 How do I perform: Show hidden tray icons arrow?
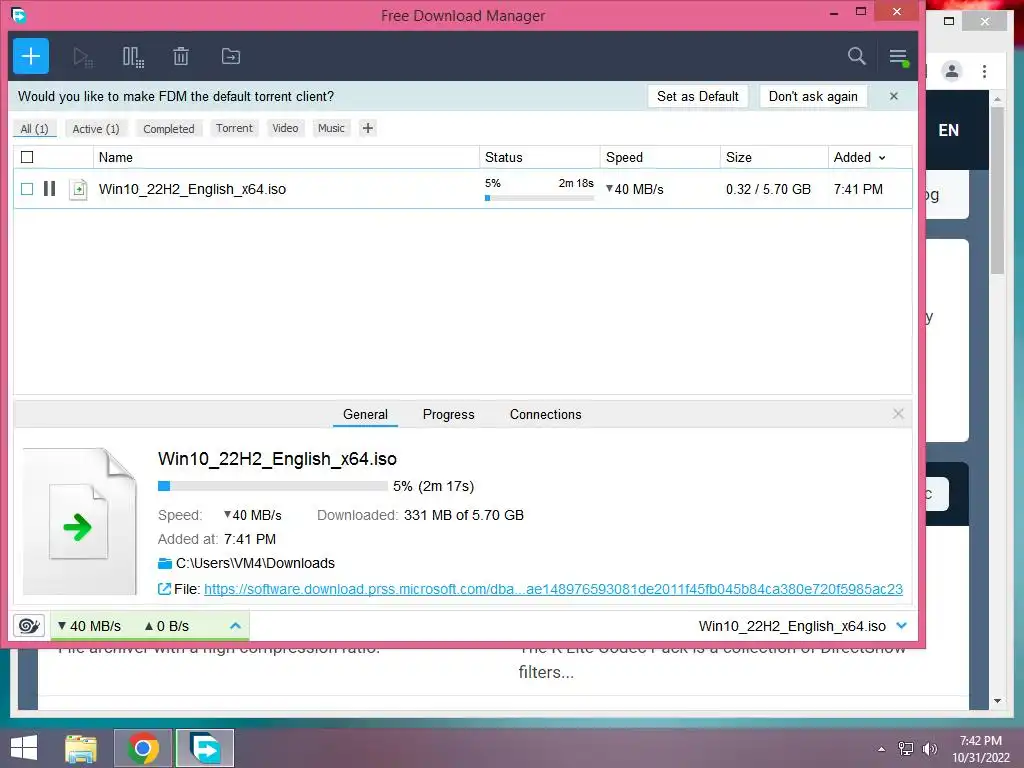pyautogui.click(x=882, y=749)
